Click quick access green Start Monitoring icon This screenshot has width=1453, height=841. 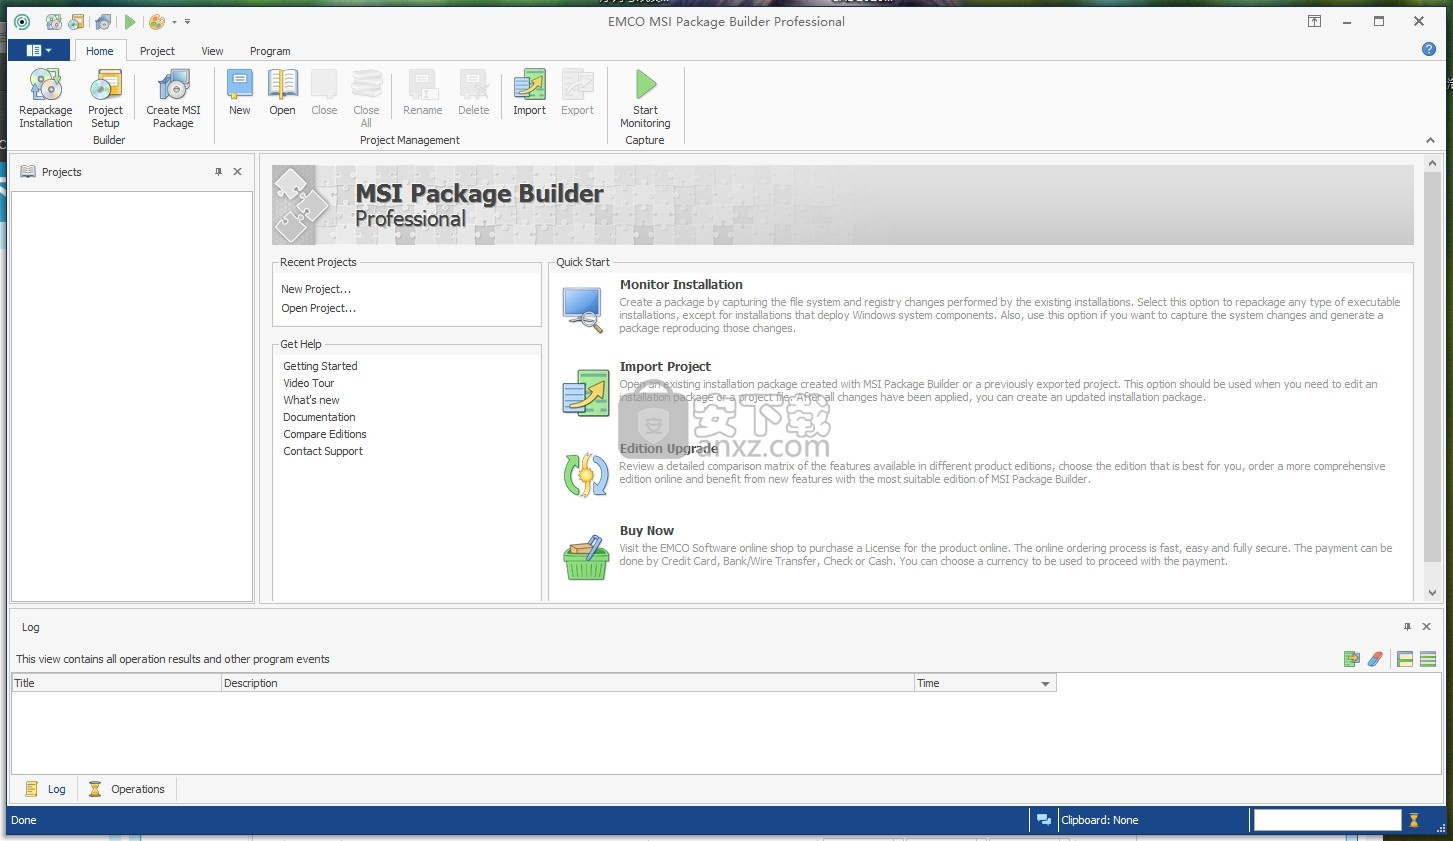tap(130, 21)
